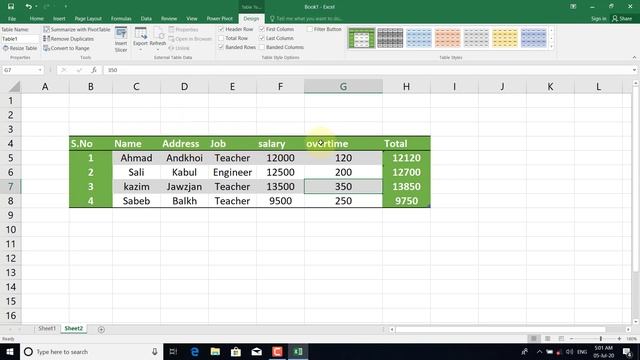The width and height of the screenshot is (640, 360).
Task: Click the Normal view icon
Action: point(533,339)
